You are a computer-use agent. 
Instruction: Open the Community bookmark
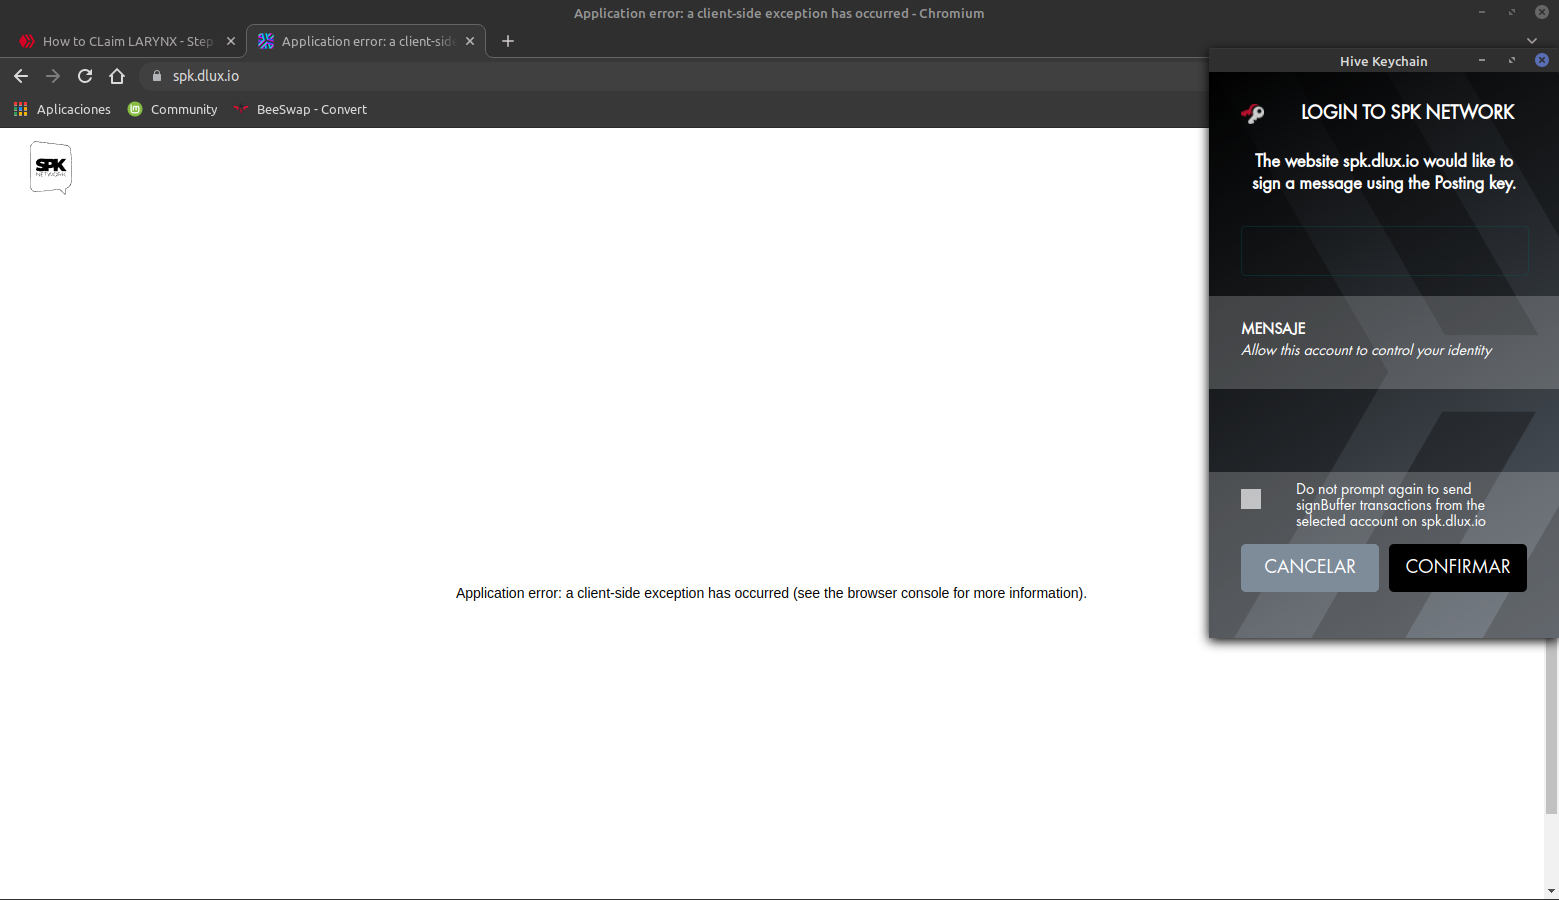coord(173,109)
